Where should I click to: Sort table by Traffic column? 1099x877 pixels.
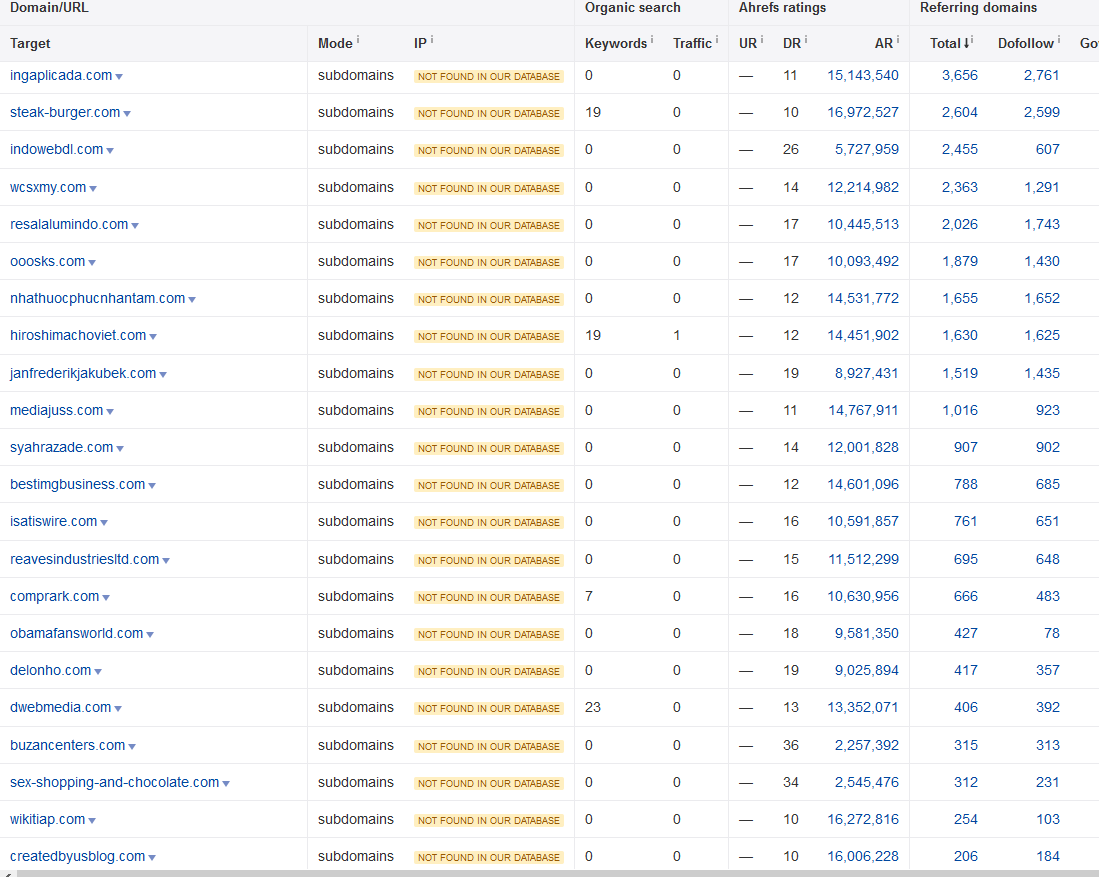pyautogui.click(x=692, y=43)
